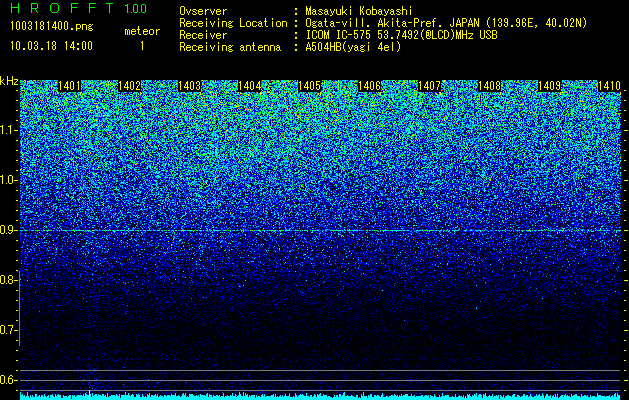This screenshot has width=629, height=400.
Task: Click the 1404 time label
Action: click(250, 86)
